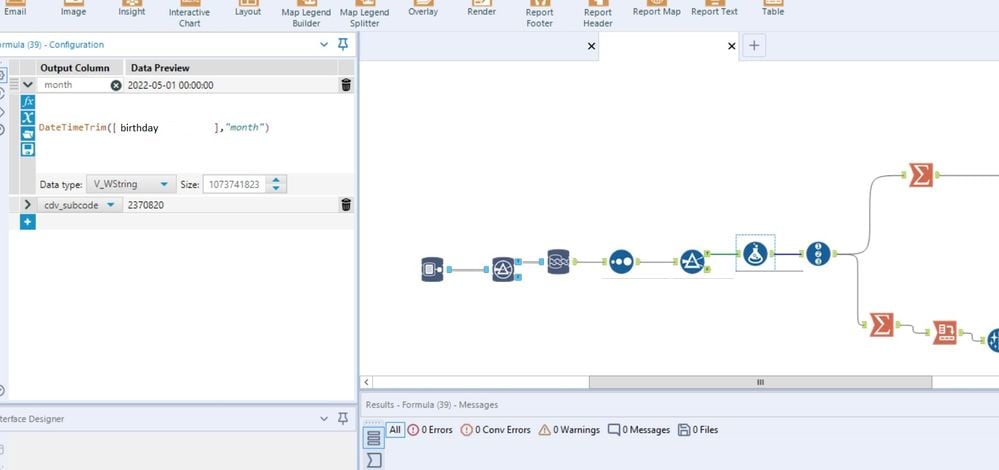
Task: Show All messages in the Results panel
Action: (395, 430)
